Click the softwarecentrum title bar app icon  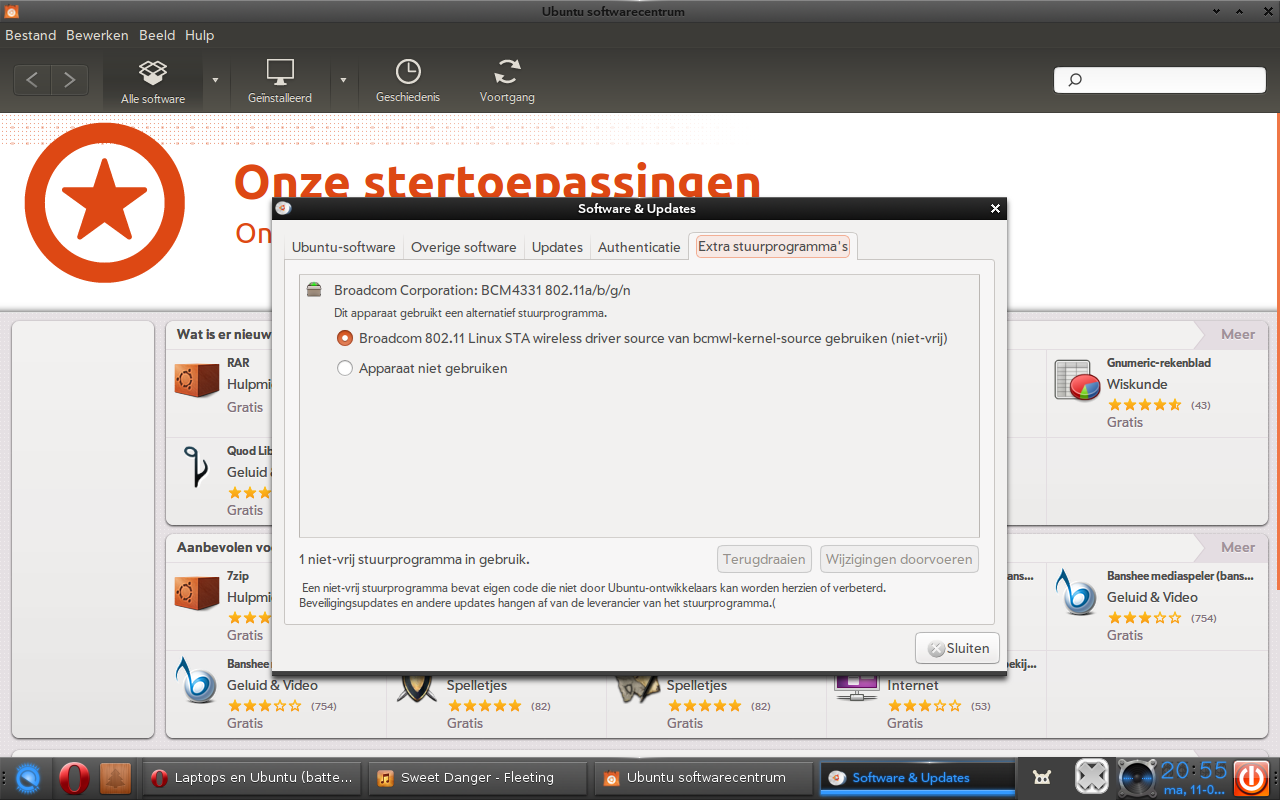coord(12,11)
